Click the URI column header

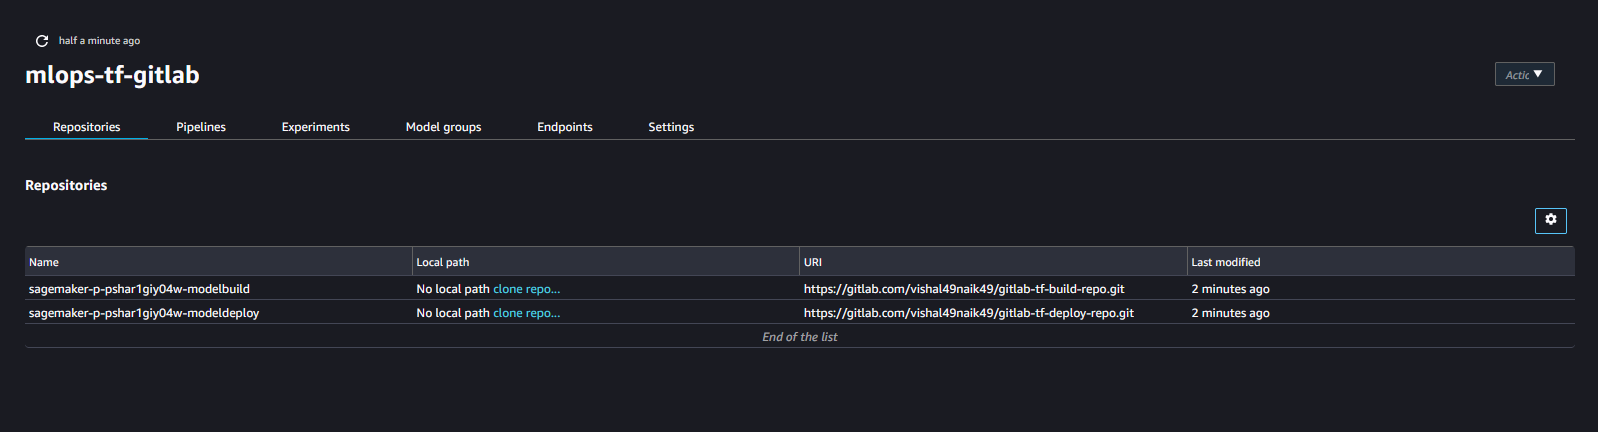click(813, 262)
